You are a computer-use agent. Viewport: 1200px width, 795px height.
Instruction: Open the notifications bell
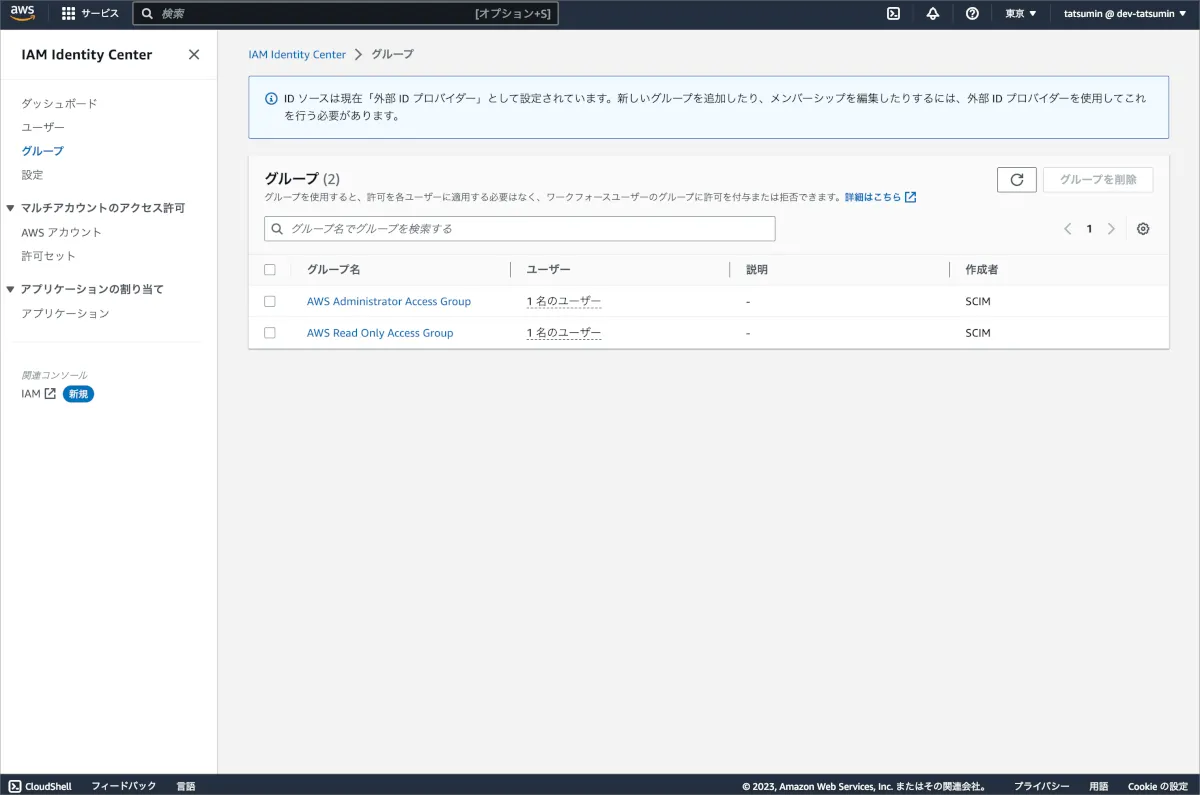(x=933, y=14)
